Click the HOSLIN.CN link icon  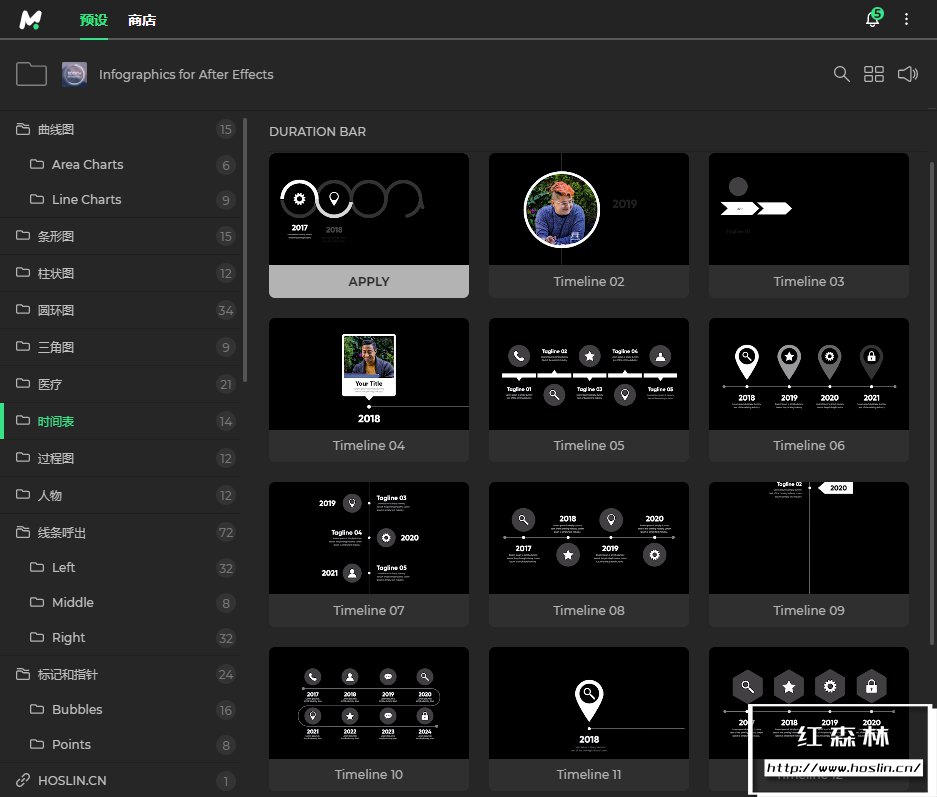tap(23, 780)
